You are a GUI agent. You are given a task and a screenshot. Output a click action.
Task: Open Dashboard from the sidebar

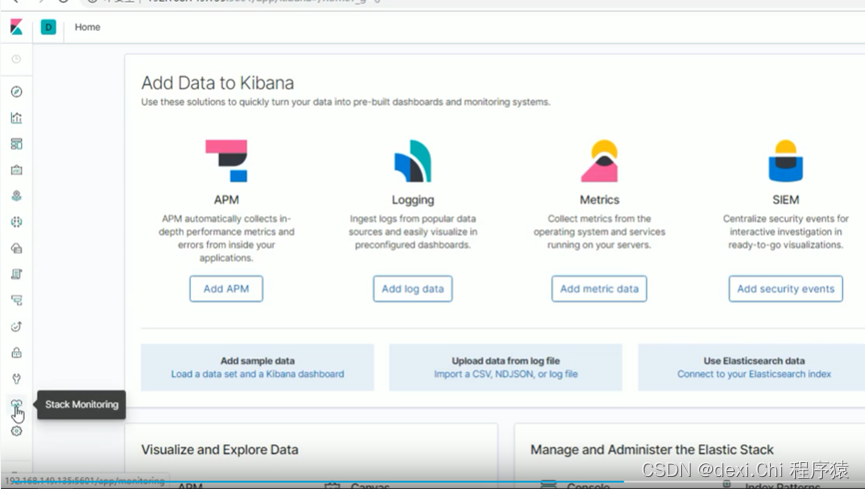click(17, 144)
